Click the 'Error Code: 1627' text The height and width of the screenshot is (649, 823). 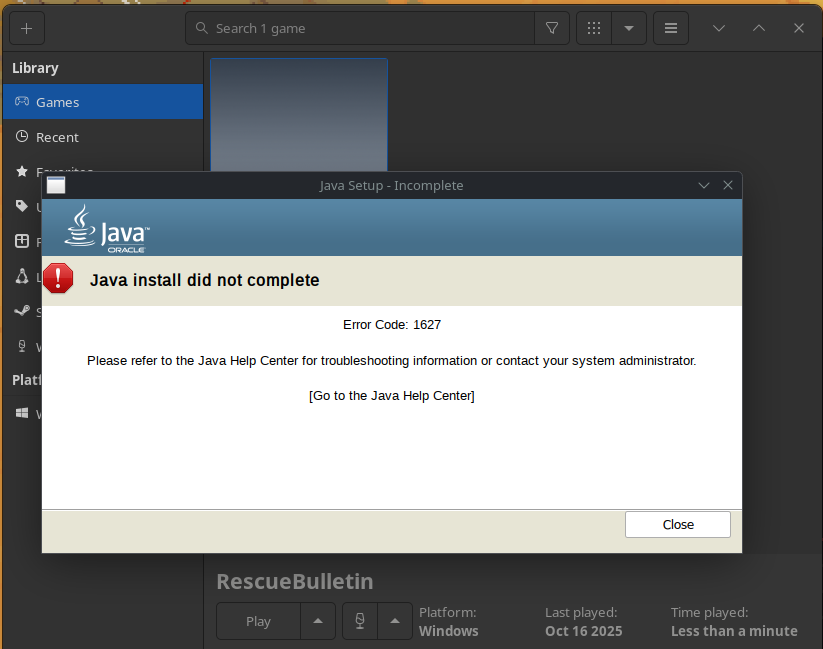tap(392, 325)
